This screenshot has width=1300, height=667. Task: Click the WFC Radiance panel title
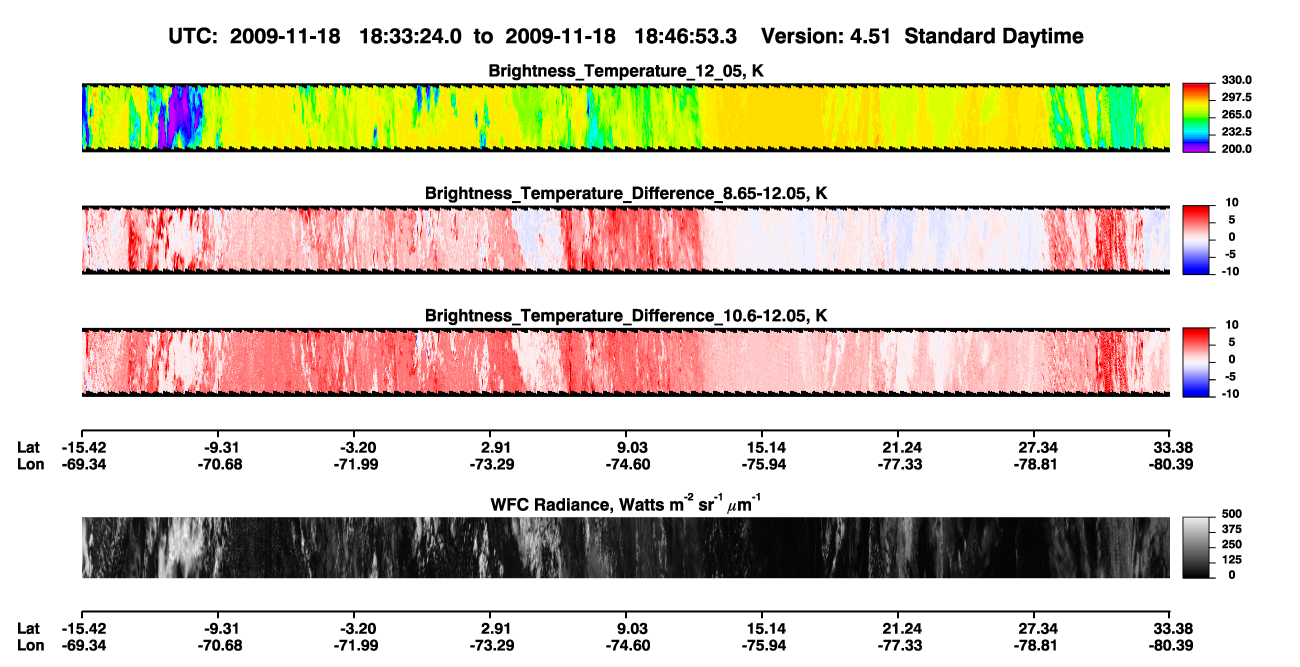[x=626, y=502]
